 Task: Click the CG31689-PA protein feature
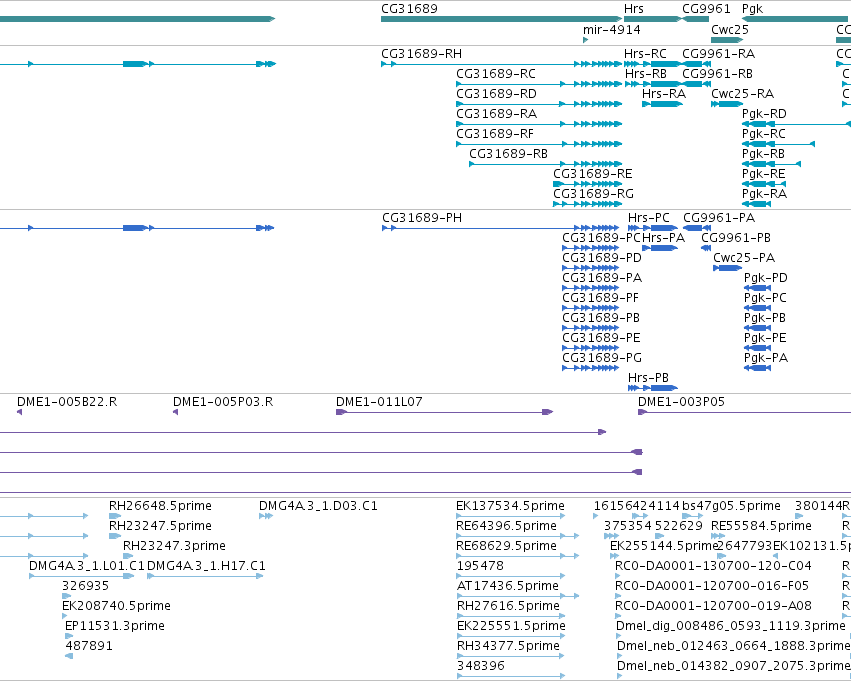(x=590, y=288)
